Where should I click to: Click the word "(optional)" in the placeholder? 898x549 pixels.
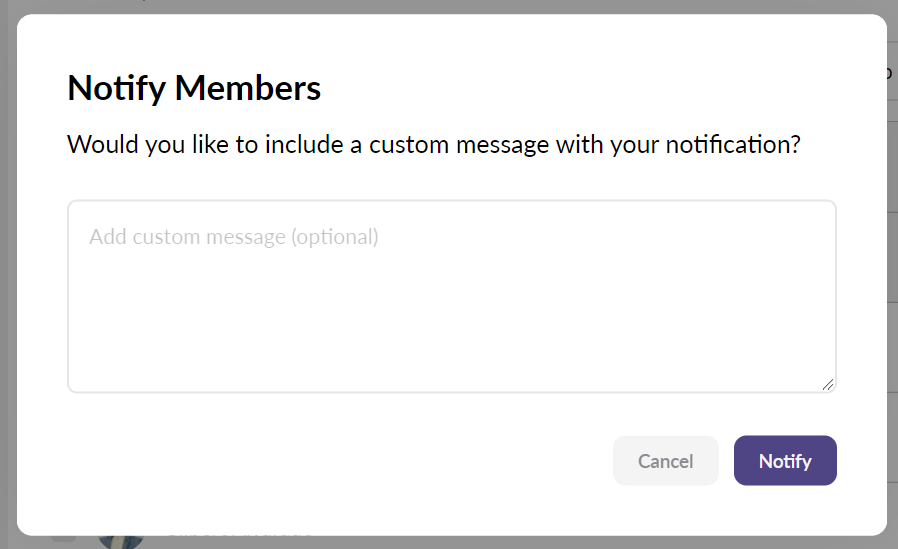pyautogui.click(x=334, y=237)
